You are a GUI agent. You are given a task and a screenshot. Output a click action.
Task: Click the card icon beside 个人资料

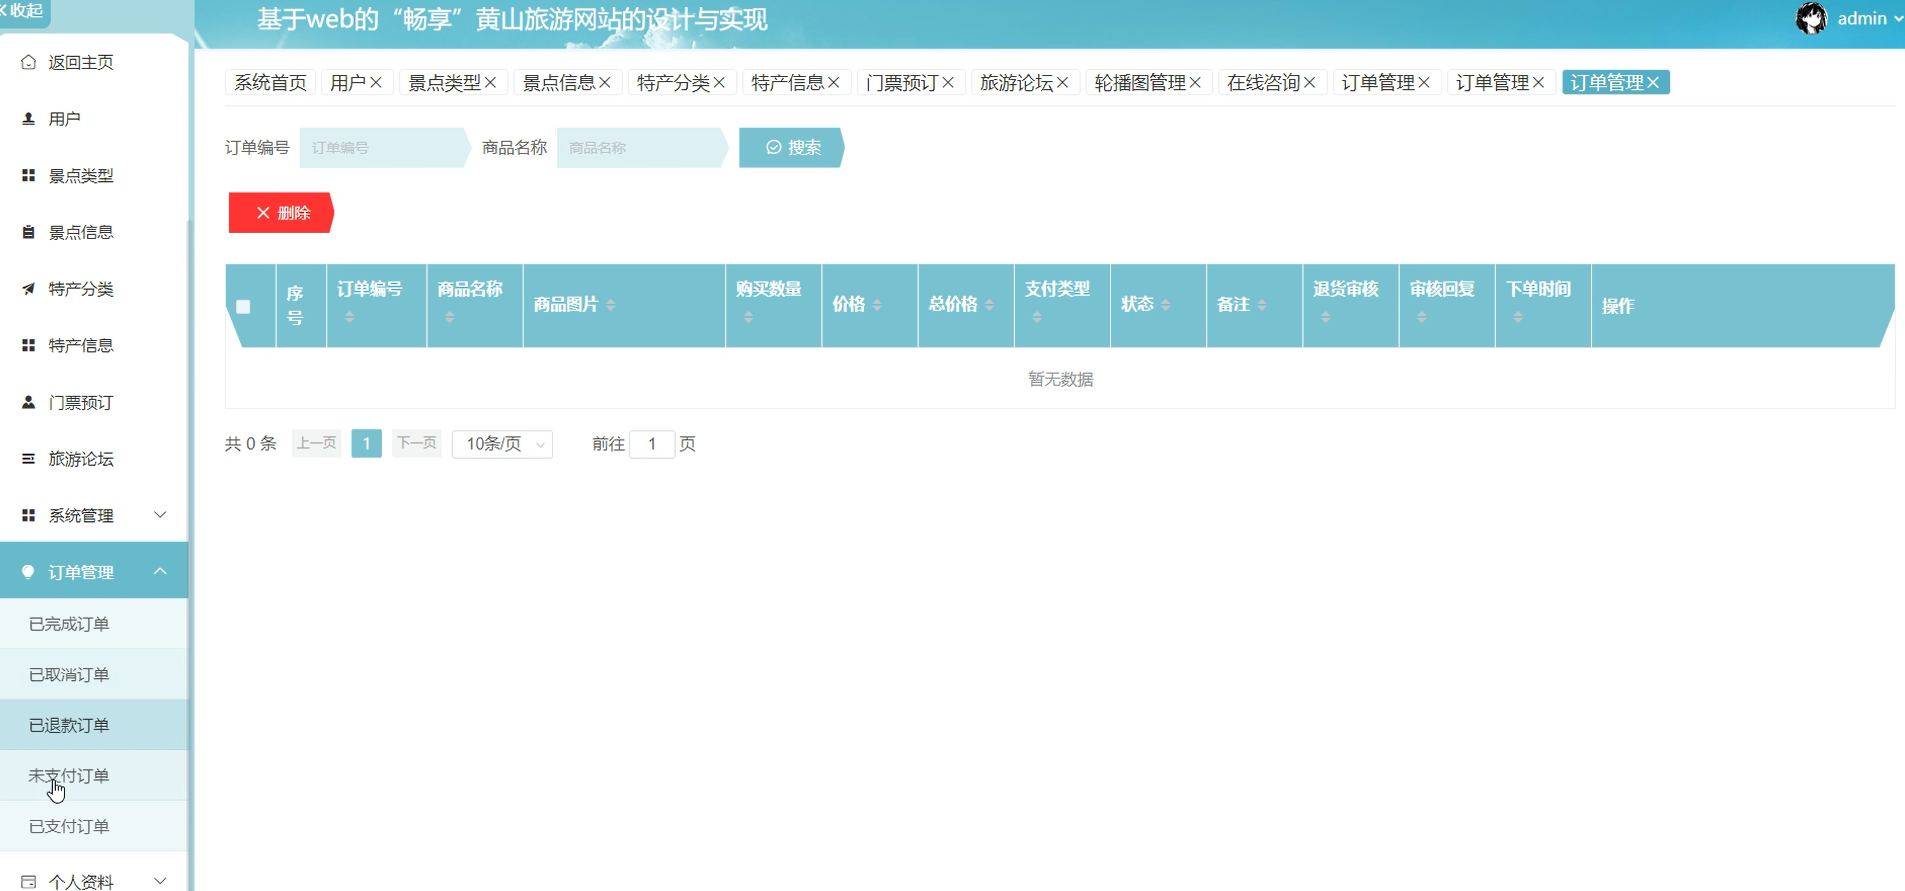pyautogui.click(x=28, y=882)
